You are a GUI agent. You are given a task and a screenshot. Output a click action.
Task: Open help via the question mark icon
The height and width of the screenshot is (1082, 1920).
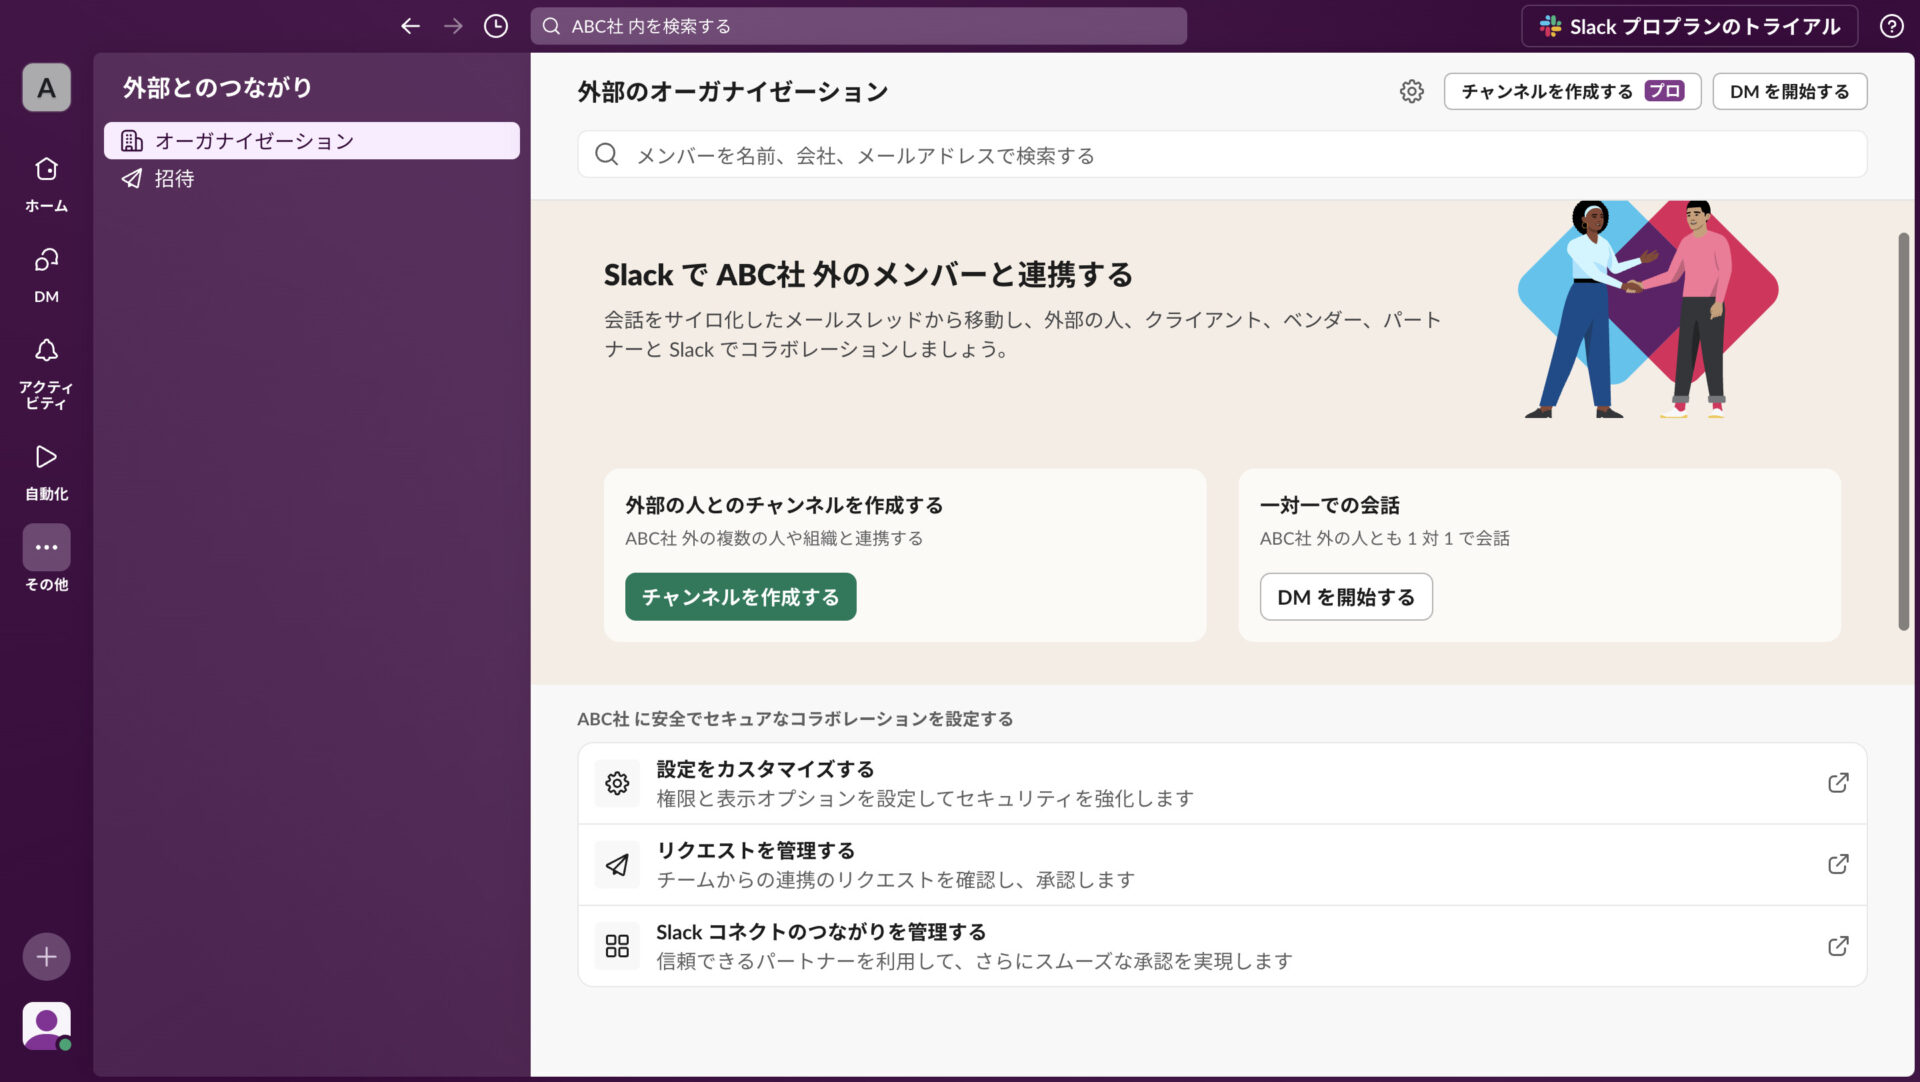click(1892, 26)
